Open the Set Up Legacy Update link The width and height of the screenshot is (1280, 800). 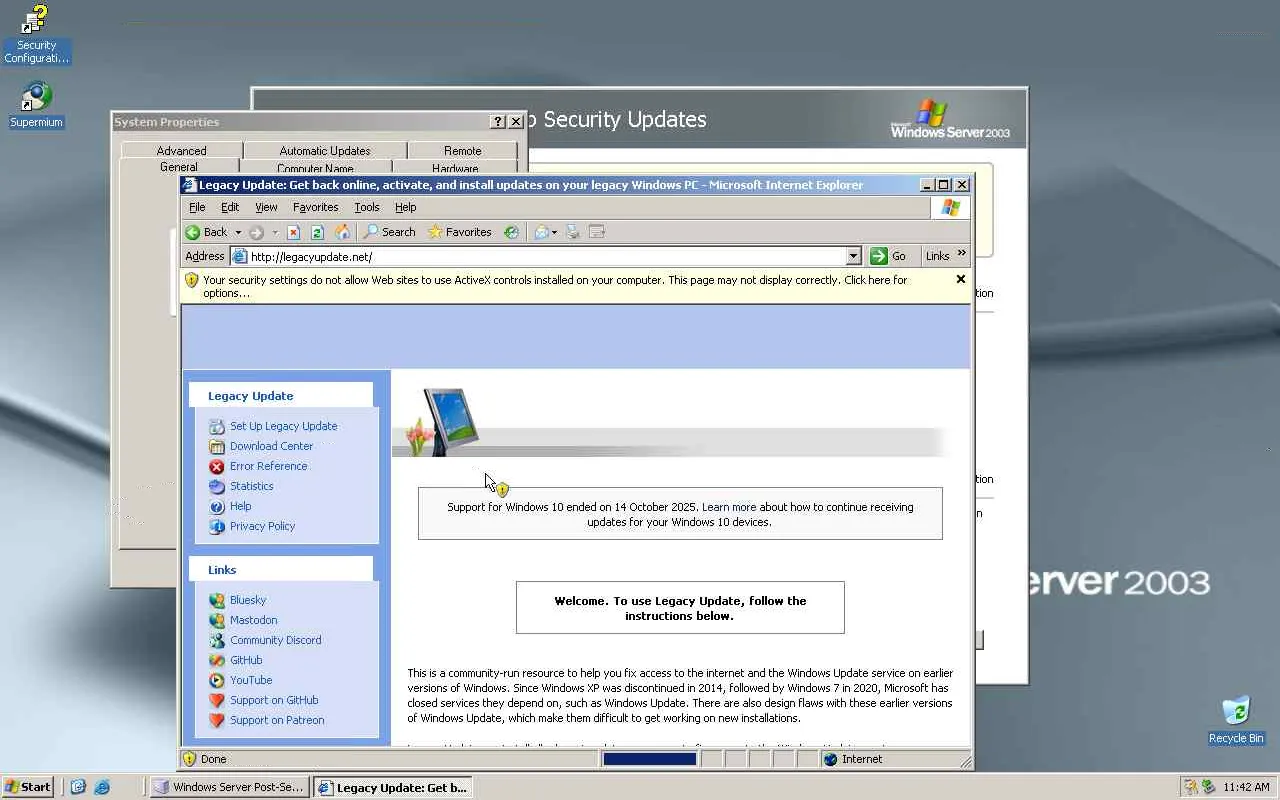tap(283, 426)
